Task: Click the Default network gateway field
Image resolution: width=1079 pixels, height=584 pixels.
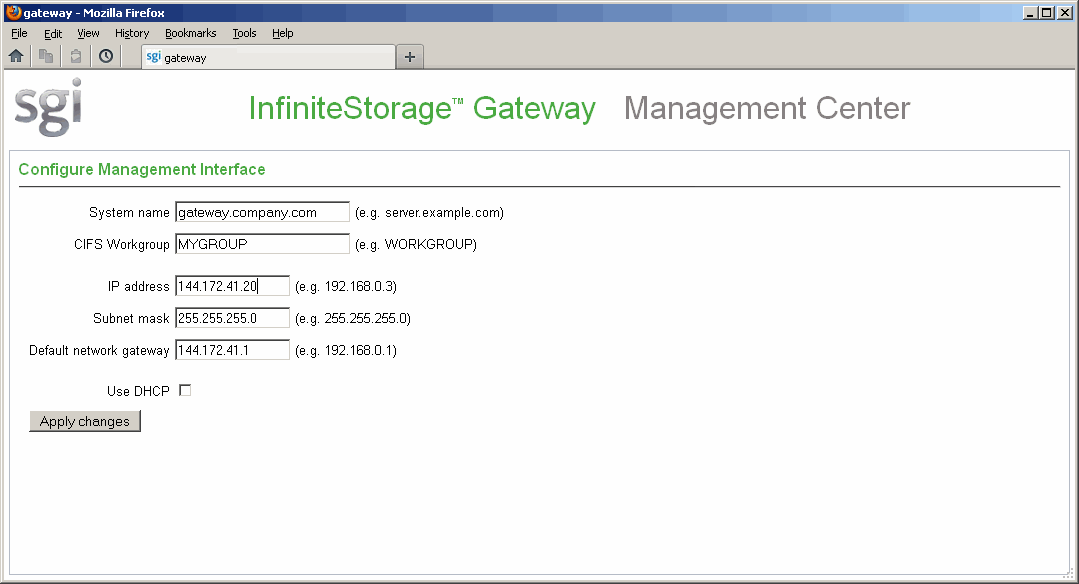Action: tap(233, 349)
